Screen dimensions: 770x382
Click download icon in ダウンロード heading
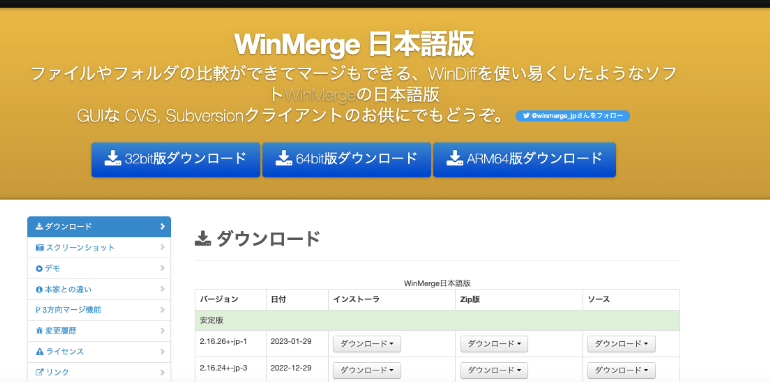point(203,239)
